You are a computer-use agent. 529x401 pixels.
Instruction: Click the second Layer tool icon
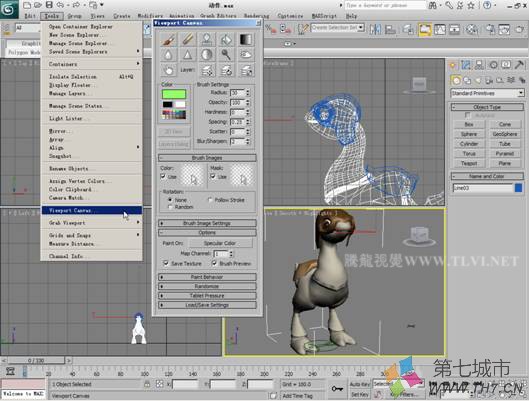pyautogui.click(x=226, y=70)
